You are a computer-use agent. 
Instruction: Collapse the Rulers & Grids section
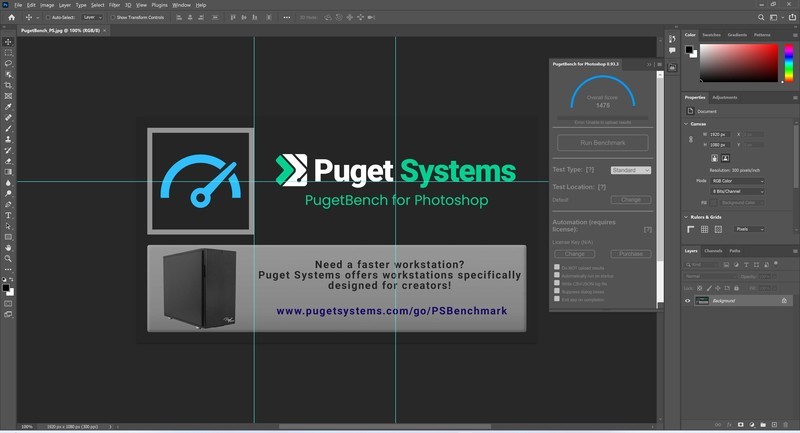[x=686, y=217]
